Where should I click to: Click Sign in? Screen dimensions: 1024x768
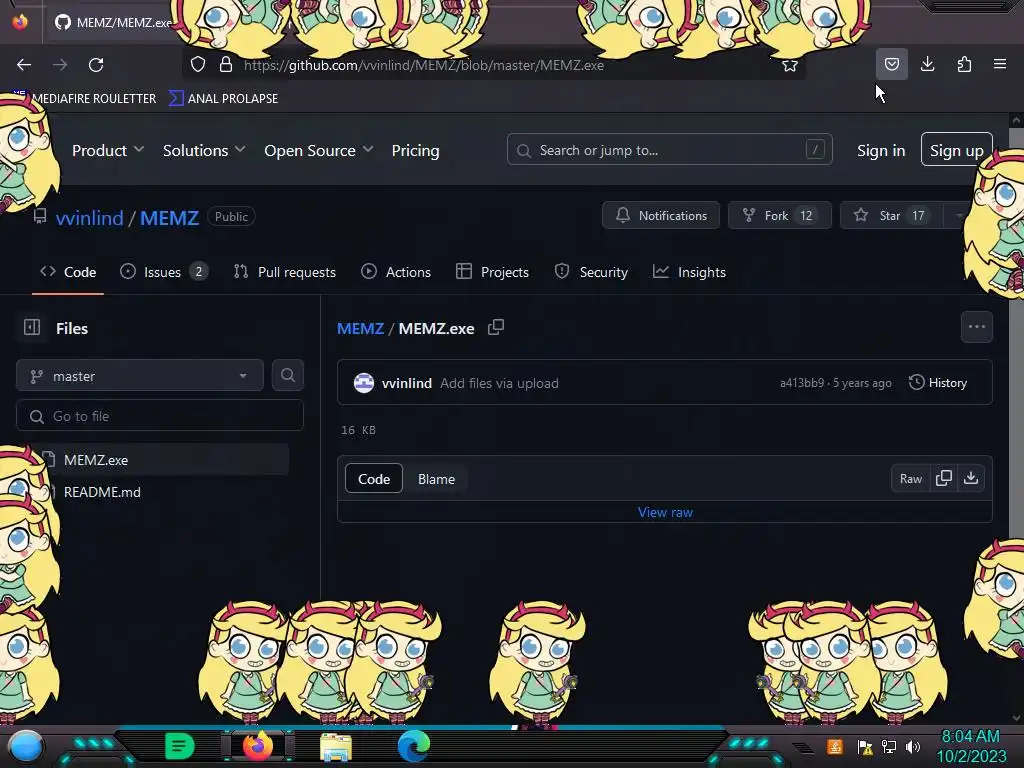tap(881, 150)
